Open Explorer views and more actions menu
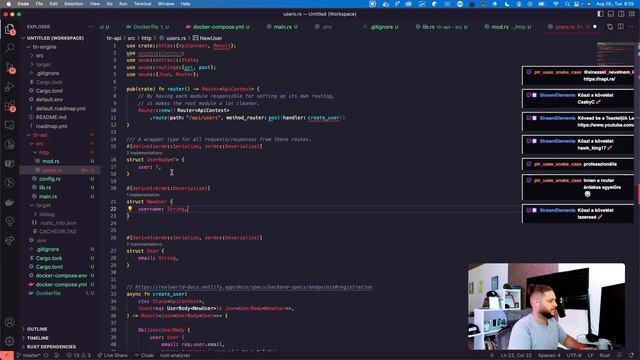 [x=91, y=27]
